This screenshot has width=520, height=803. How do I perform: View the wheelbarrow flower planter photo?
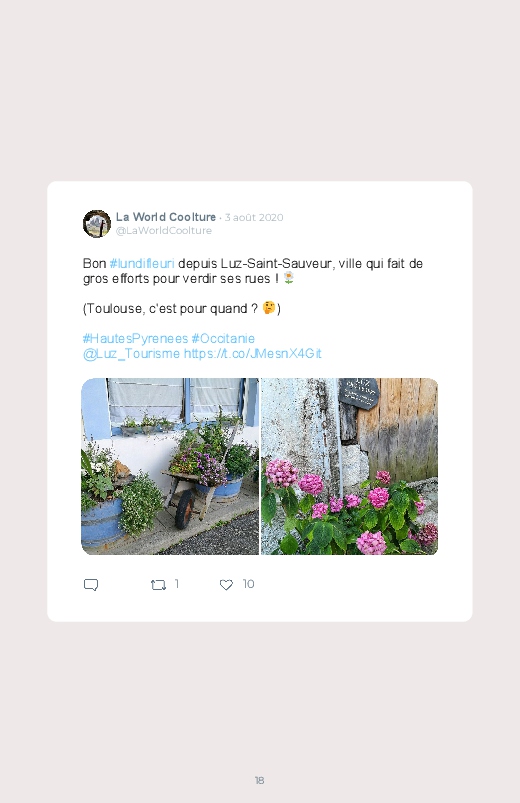tap(170, 467)
